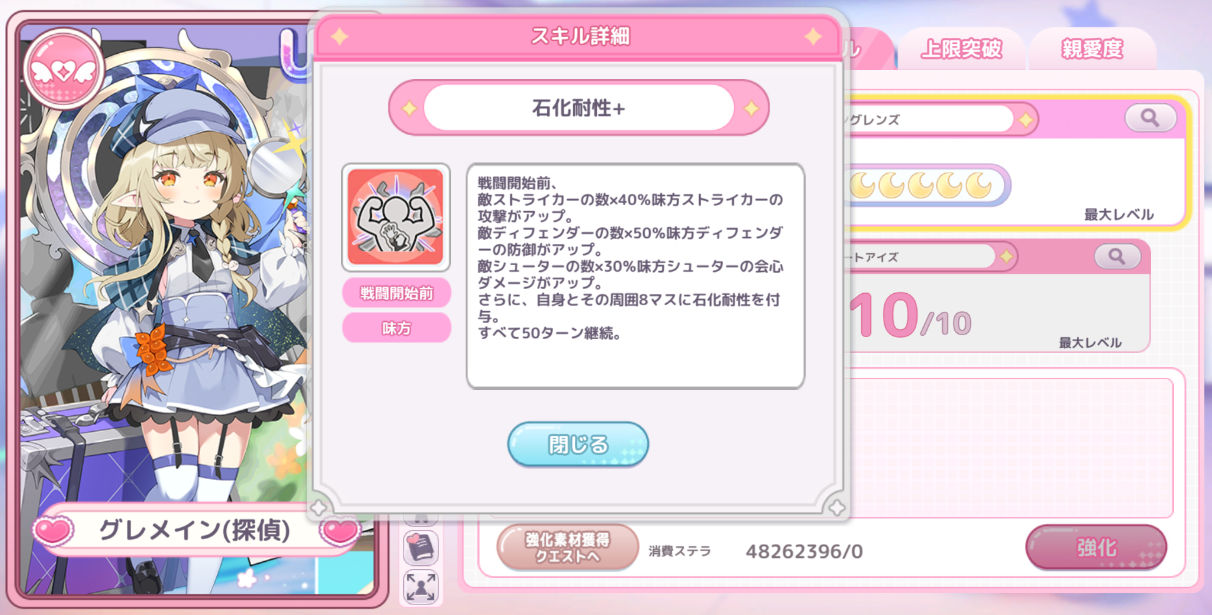The width and height of the screenshot is (1212, 615).
Task: Open the 親愛度 tab
Action: (x=1092, y=49)
